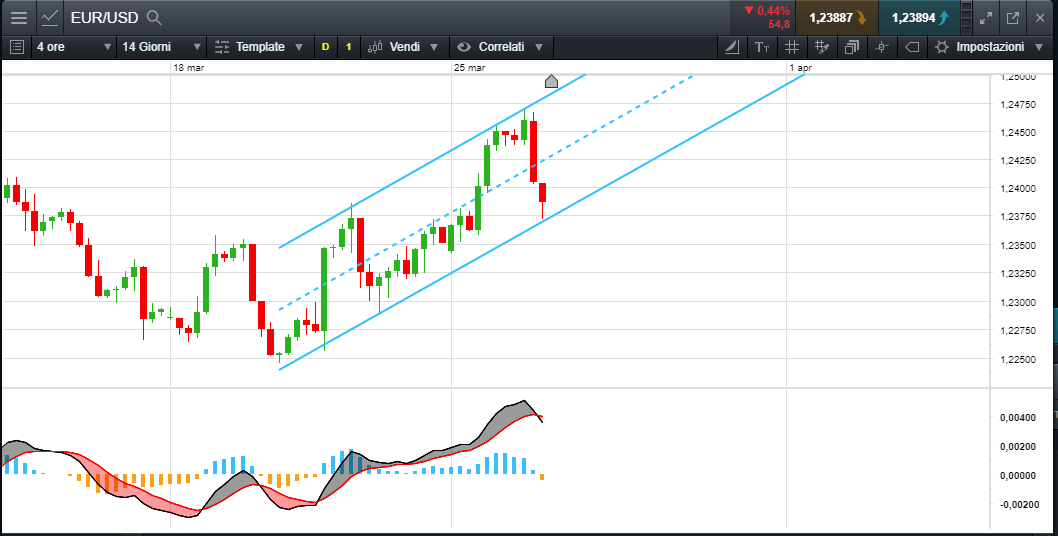Click the gray house-shaped marker above the chart
Image resolution: width=1058 pixels, height=536 pixels.
pos(551,82)
